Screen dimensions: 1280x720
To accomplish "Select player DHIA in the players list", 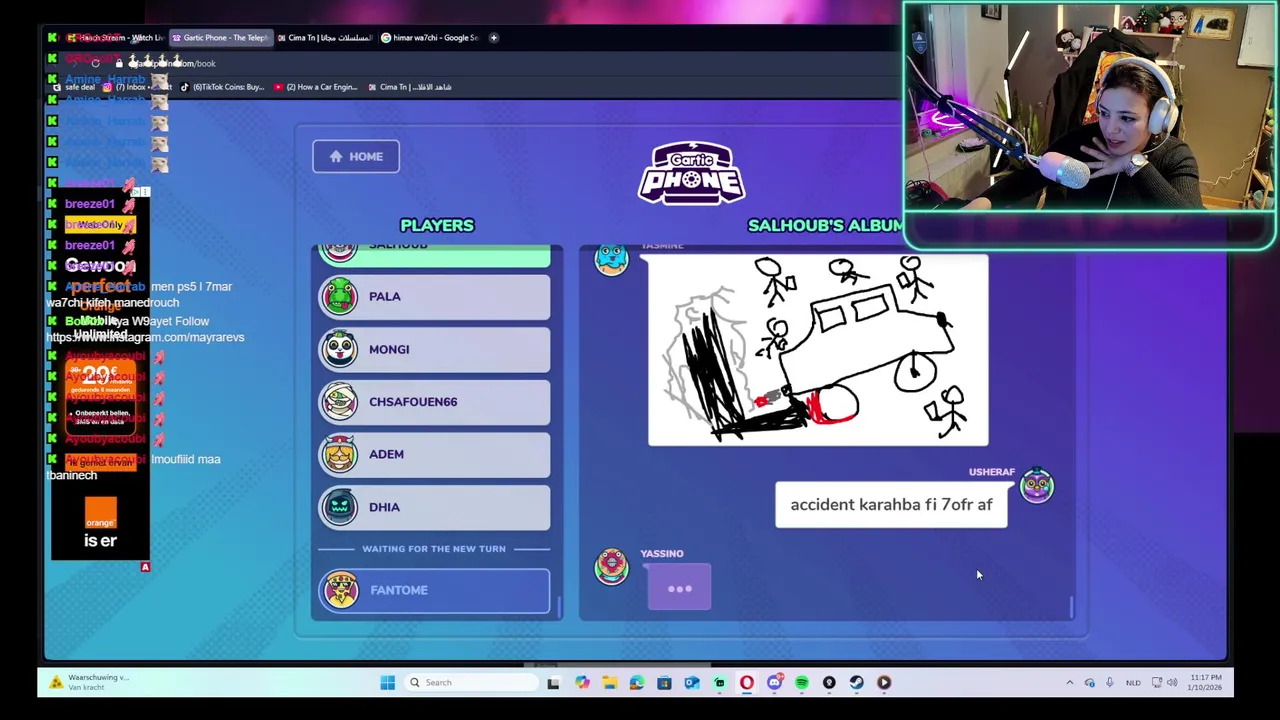I will coord(434,507).
